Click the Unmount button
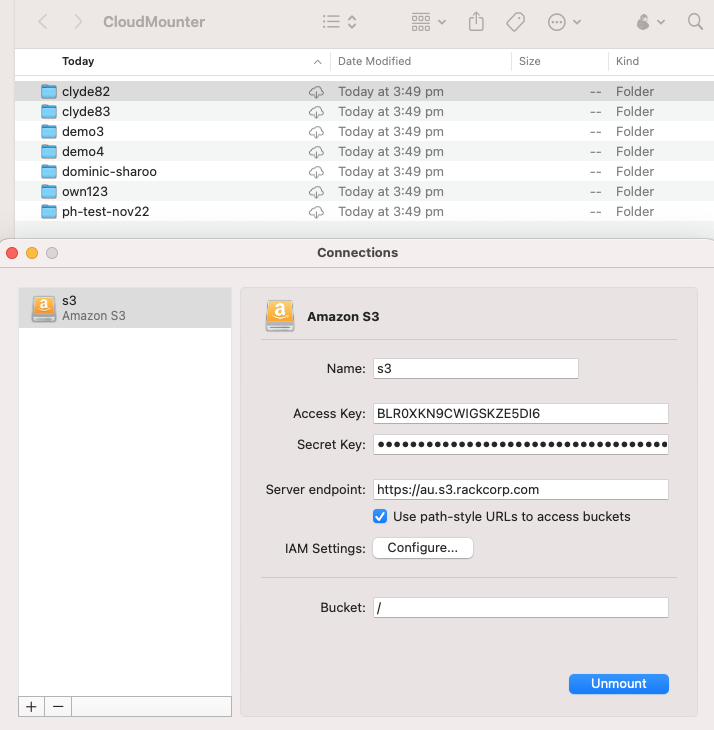Viewport: 714px width, 730px height. [x=619, y=683]
